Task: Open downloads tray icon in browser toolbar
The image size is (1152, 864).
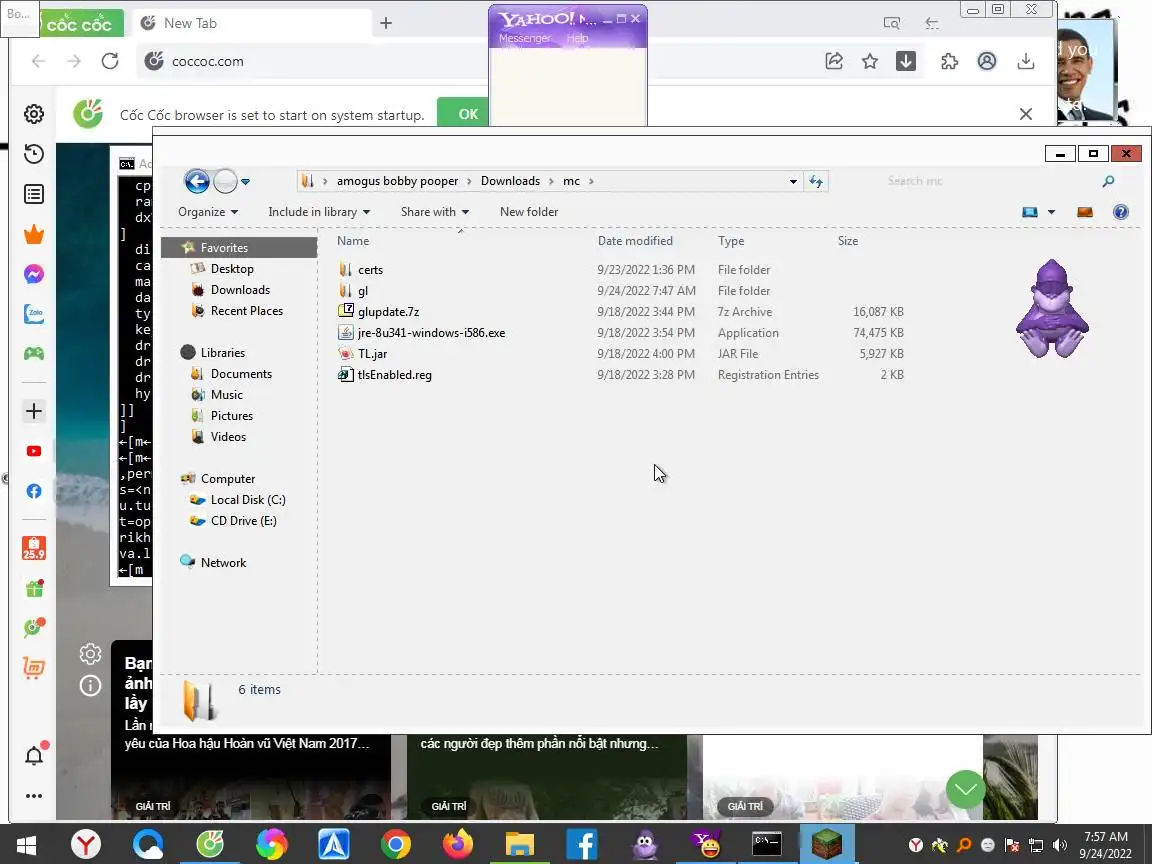Action: pyautogui.click(x=1026, y=61)
